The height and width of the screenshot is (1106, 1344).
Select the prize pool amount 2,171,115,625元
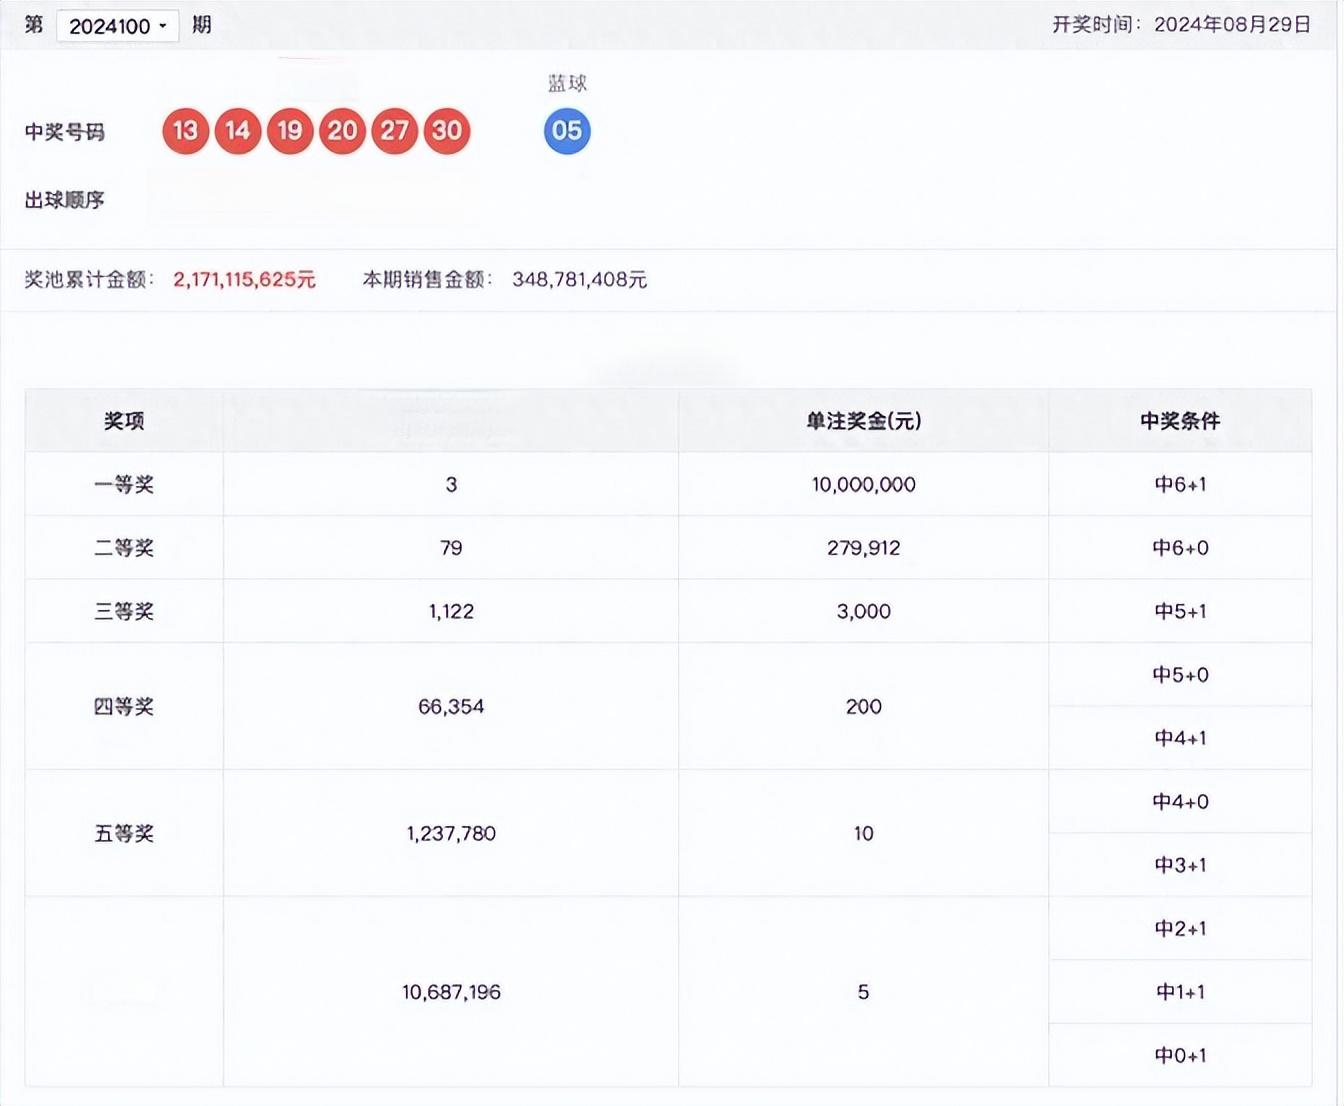(x=244, y=280)
